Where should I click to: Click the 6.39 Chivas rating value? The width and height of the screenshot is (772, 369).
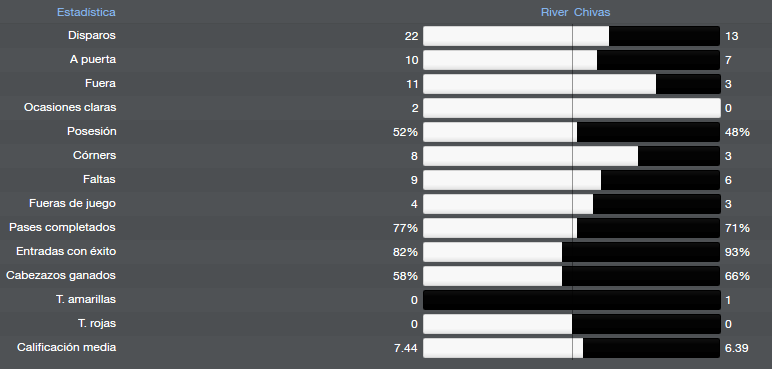pos(737,348)
